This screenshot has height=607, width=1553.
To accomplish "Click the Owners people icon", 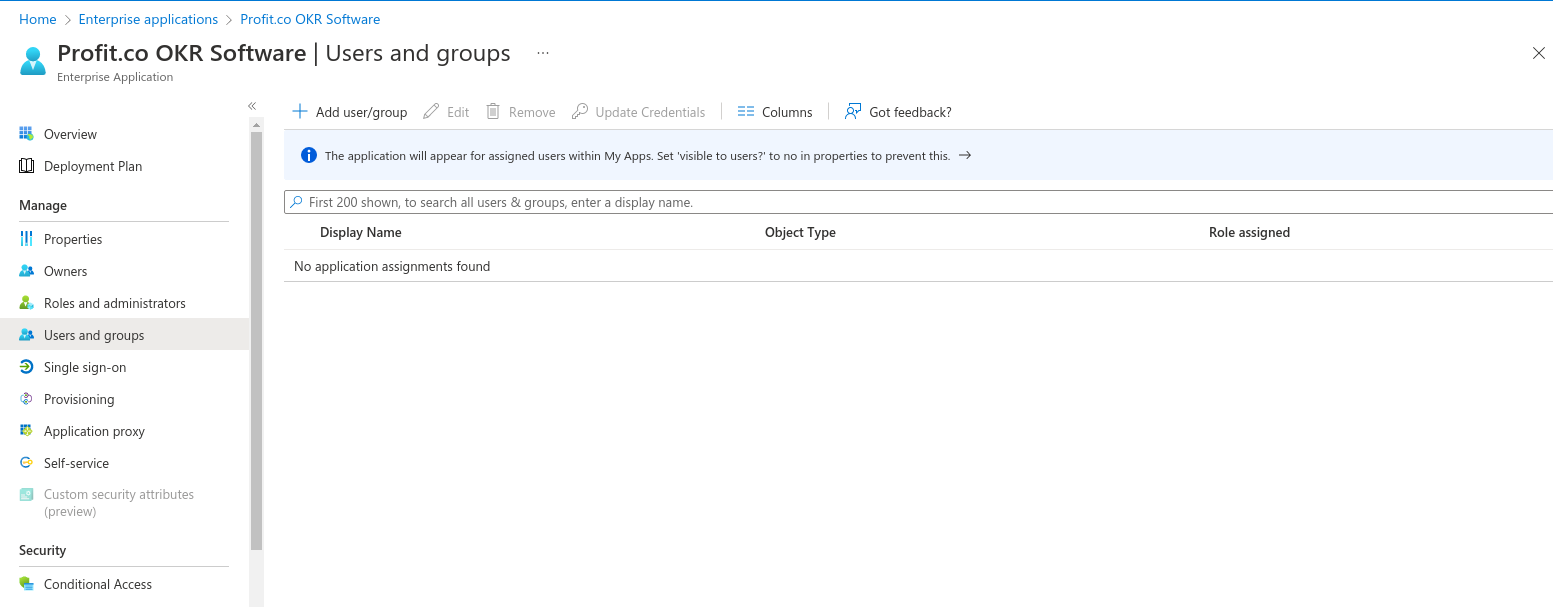I will point(26,271).
